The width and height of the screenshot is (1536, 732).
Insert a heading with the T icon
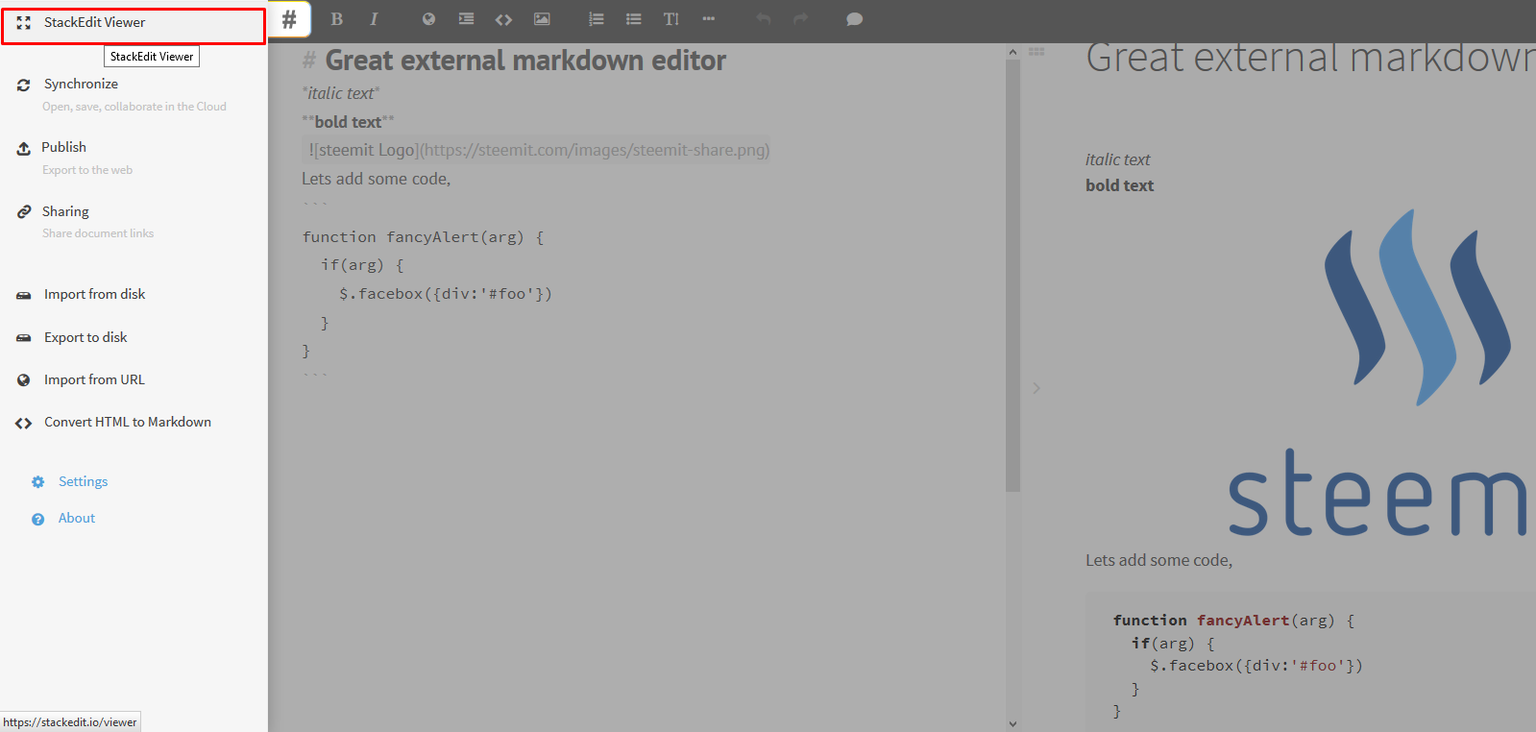671,19
